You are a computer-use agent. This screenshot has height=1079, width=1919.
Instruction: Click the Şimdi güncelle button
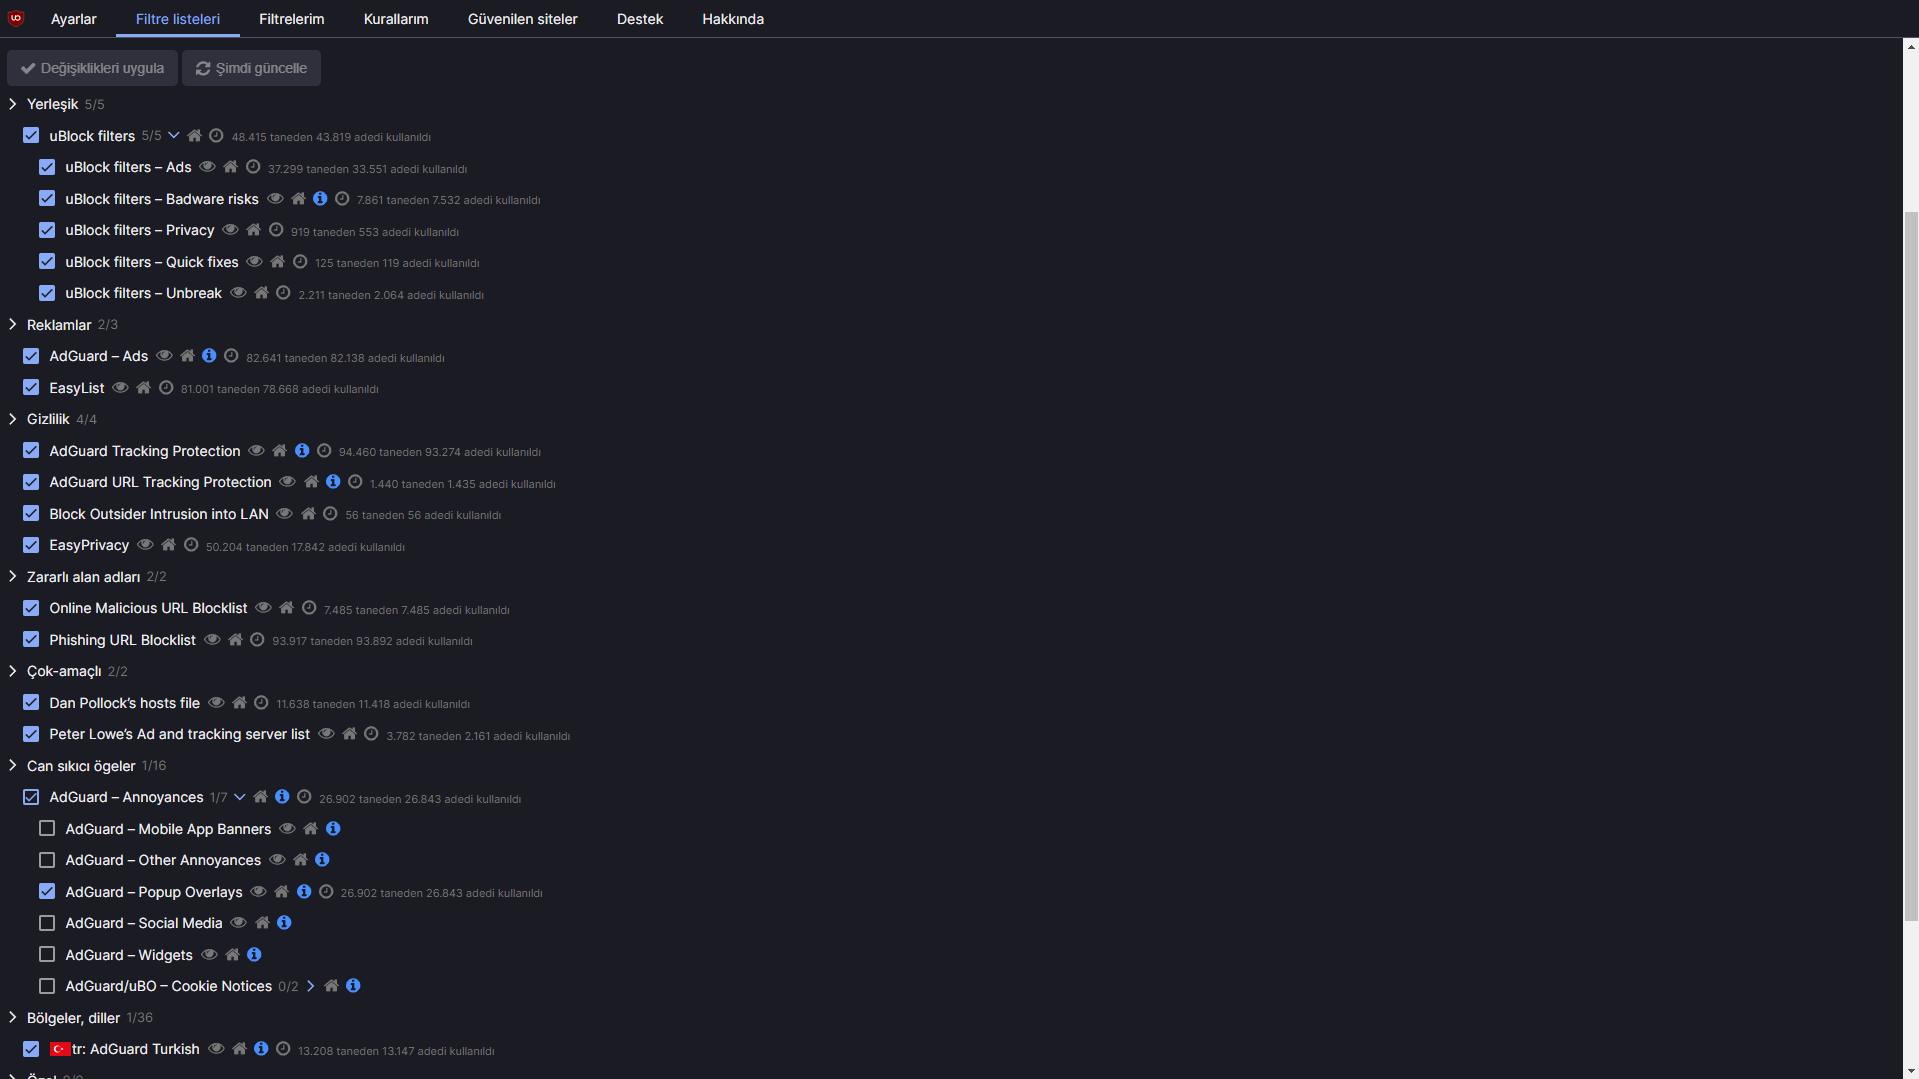(x=251, y=68)
